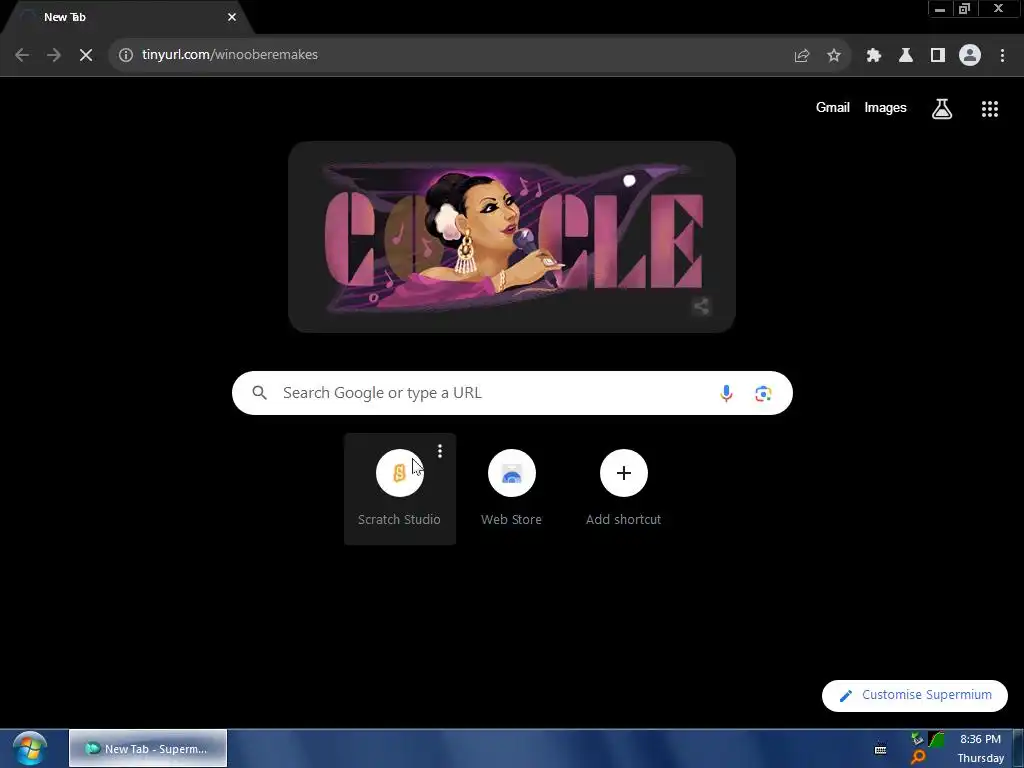Restore down the browser window
1024x768 pixels.
[x=965, y=8]
